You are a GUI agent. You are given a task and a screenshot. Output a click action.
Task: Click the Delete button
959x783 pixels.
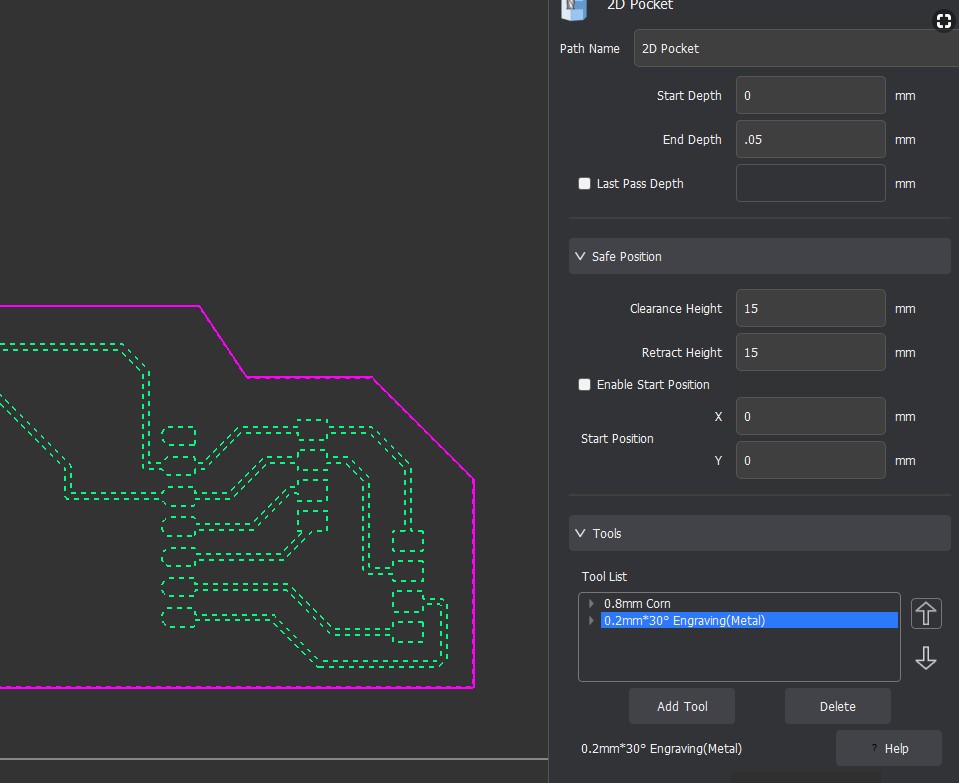(x=837, y=706)
